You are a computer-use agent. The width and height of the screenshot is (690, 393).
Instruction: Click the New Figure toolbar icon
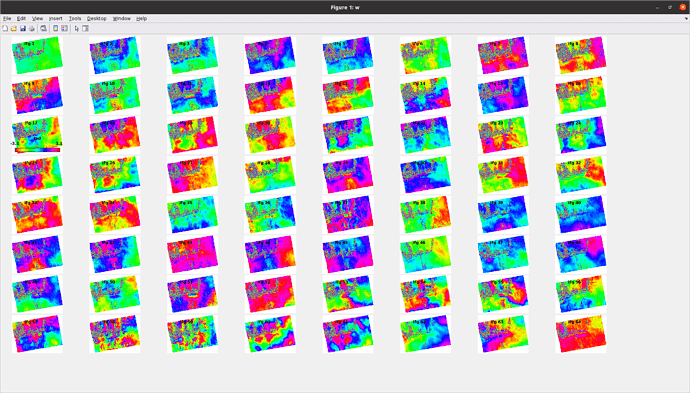5,29
